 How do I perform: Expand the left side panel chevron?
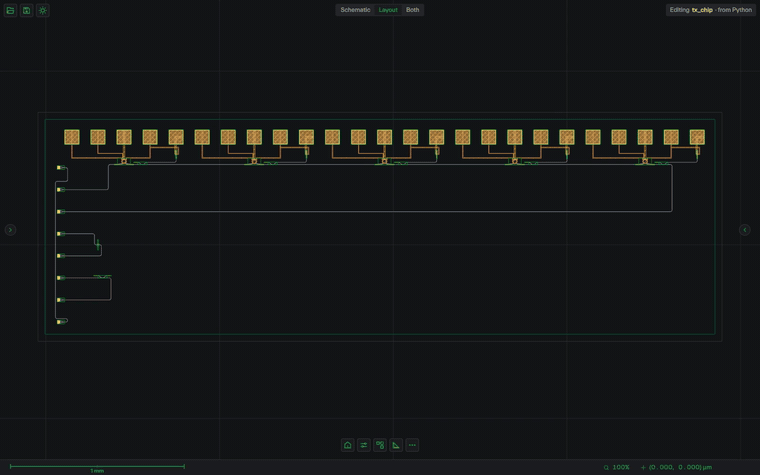10,230
